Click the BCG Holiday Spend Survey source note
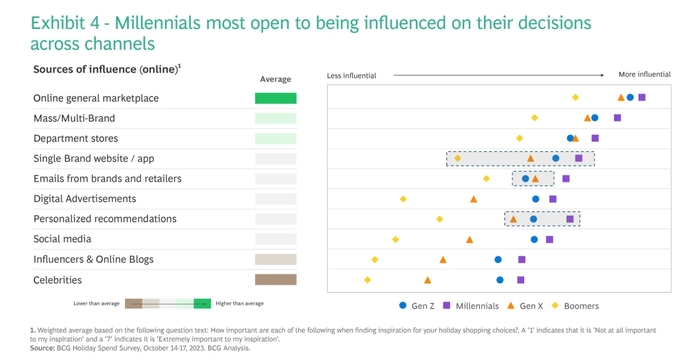 point(140,348)
